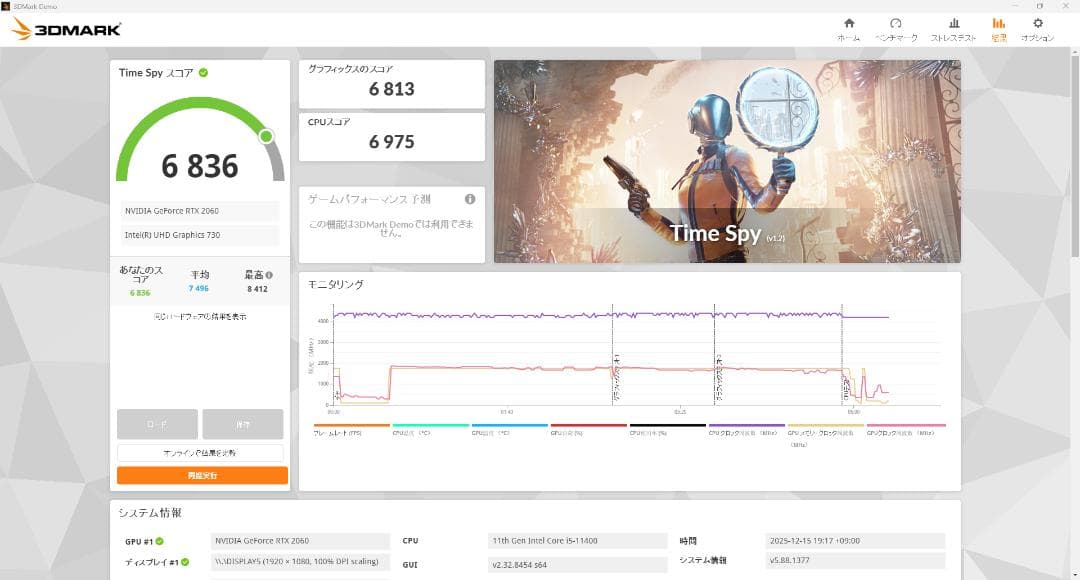Click the info icon in ゲームパフォーマンス予測 panel
This screenshot has width=1080, height=580.
click(468, 198)
